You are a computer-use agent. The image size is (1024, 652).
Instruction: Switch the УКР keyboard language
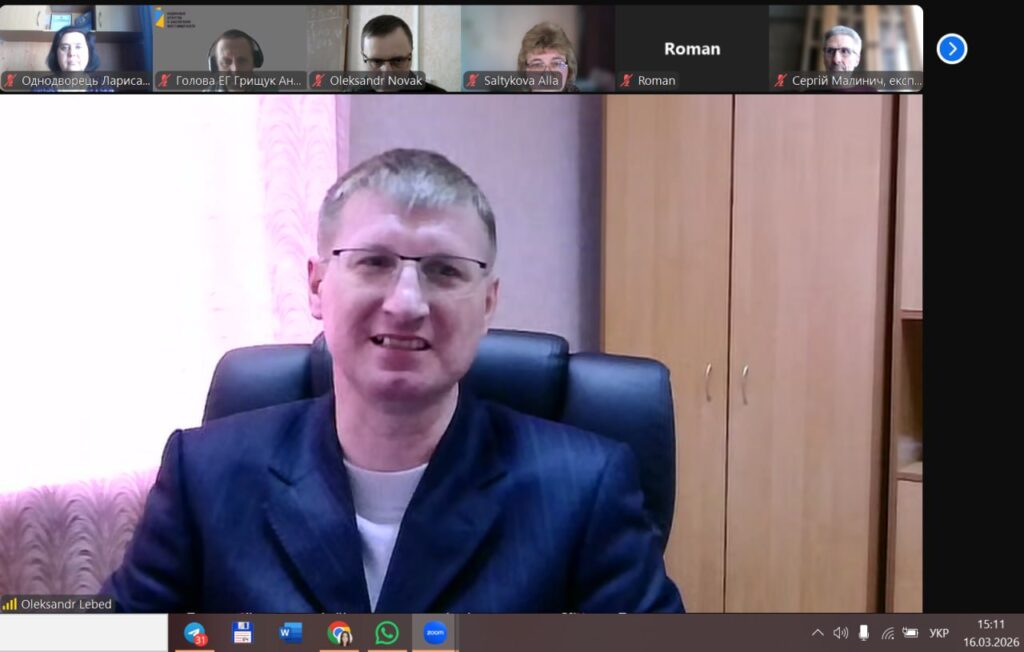[x=939, y=633]
